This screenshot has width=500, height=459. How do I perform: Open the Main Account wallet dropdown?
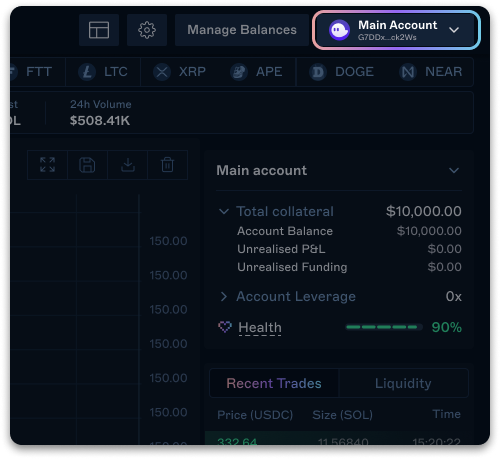(x=396, y=30)
